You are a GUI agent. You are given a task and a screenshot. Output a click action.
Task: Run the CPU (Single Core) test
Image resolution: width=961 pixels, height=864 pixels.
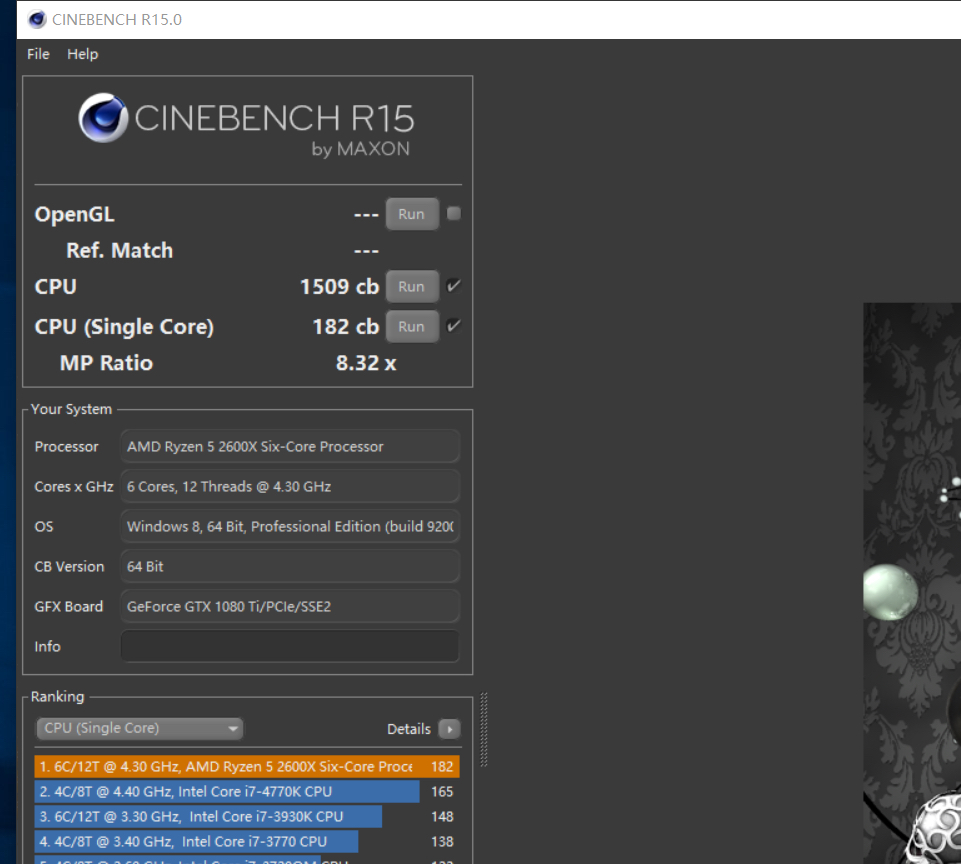click(x=411, y=327)
